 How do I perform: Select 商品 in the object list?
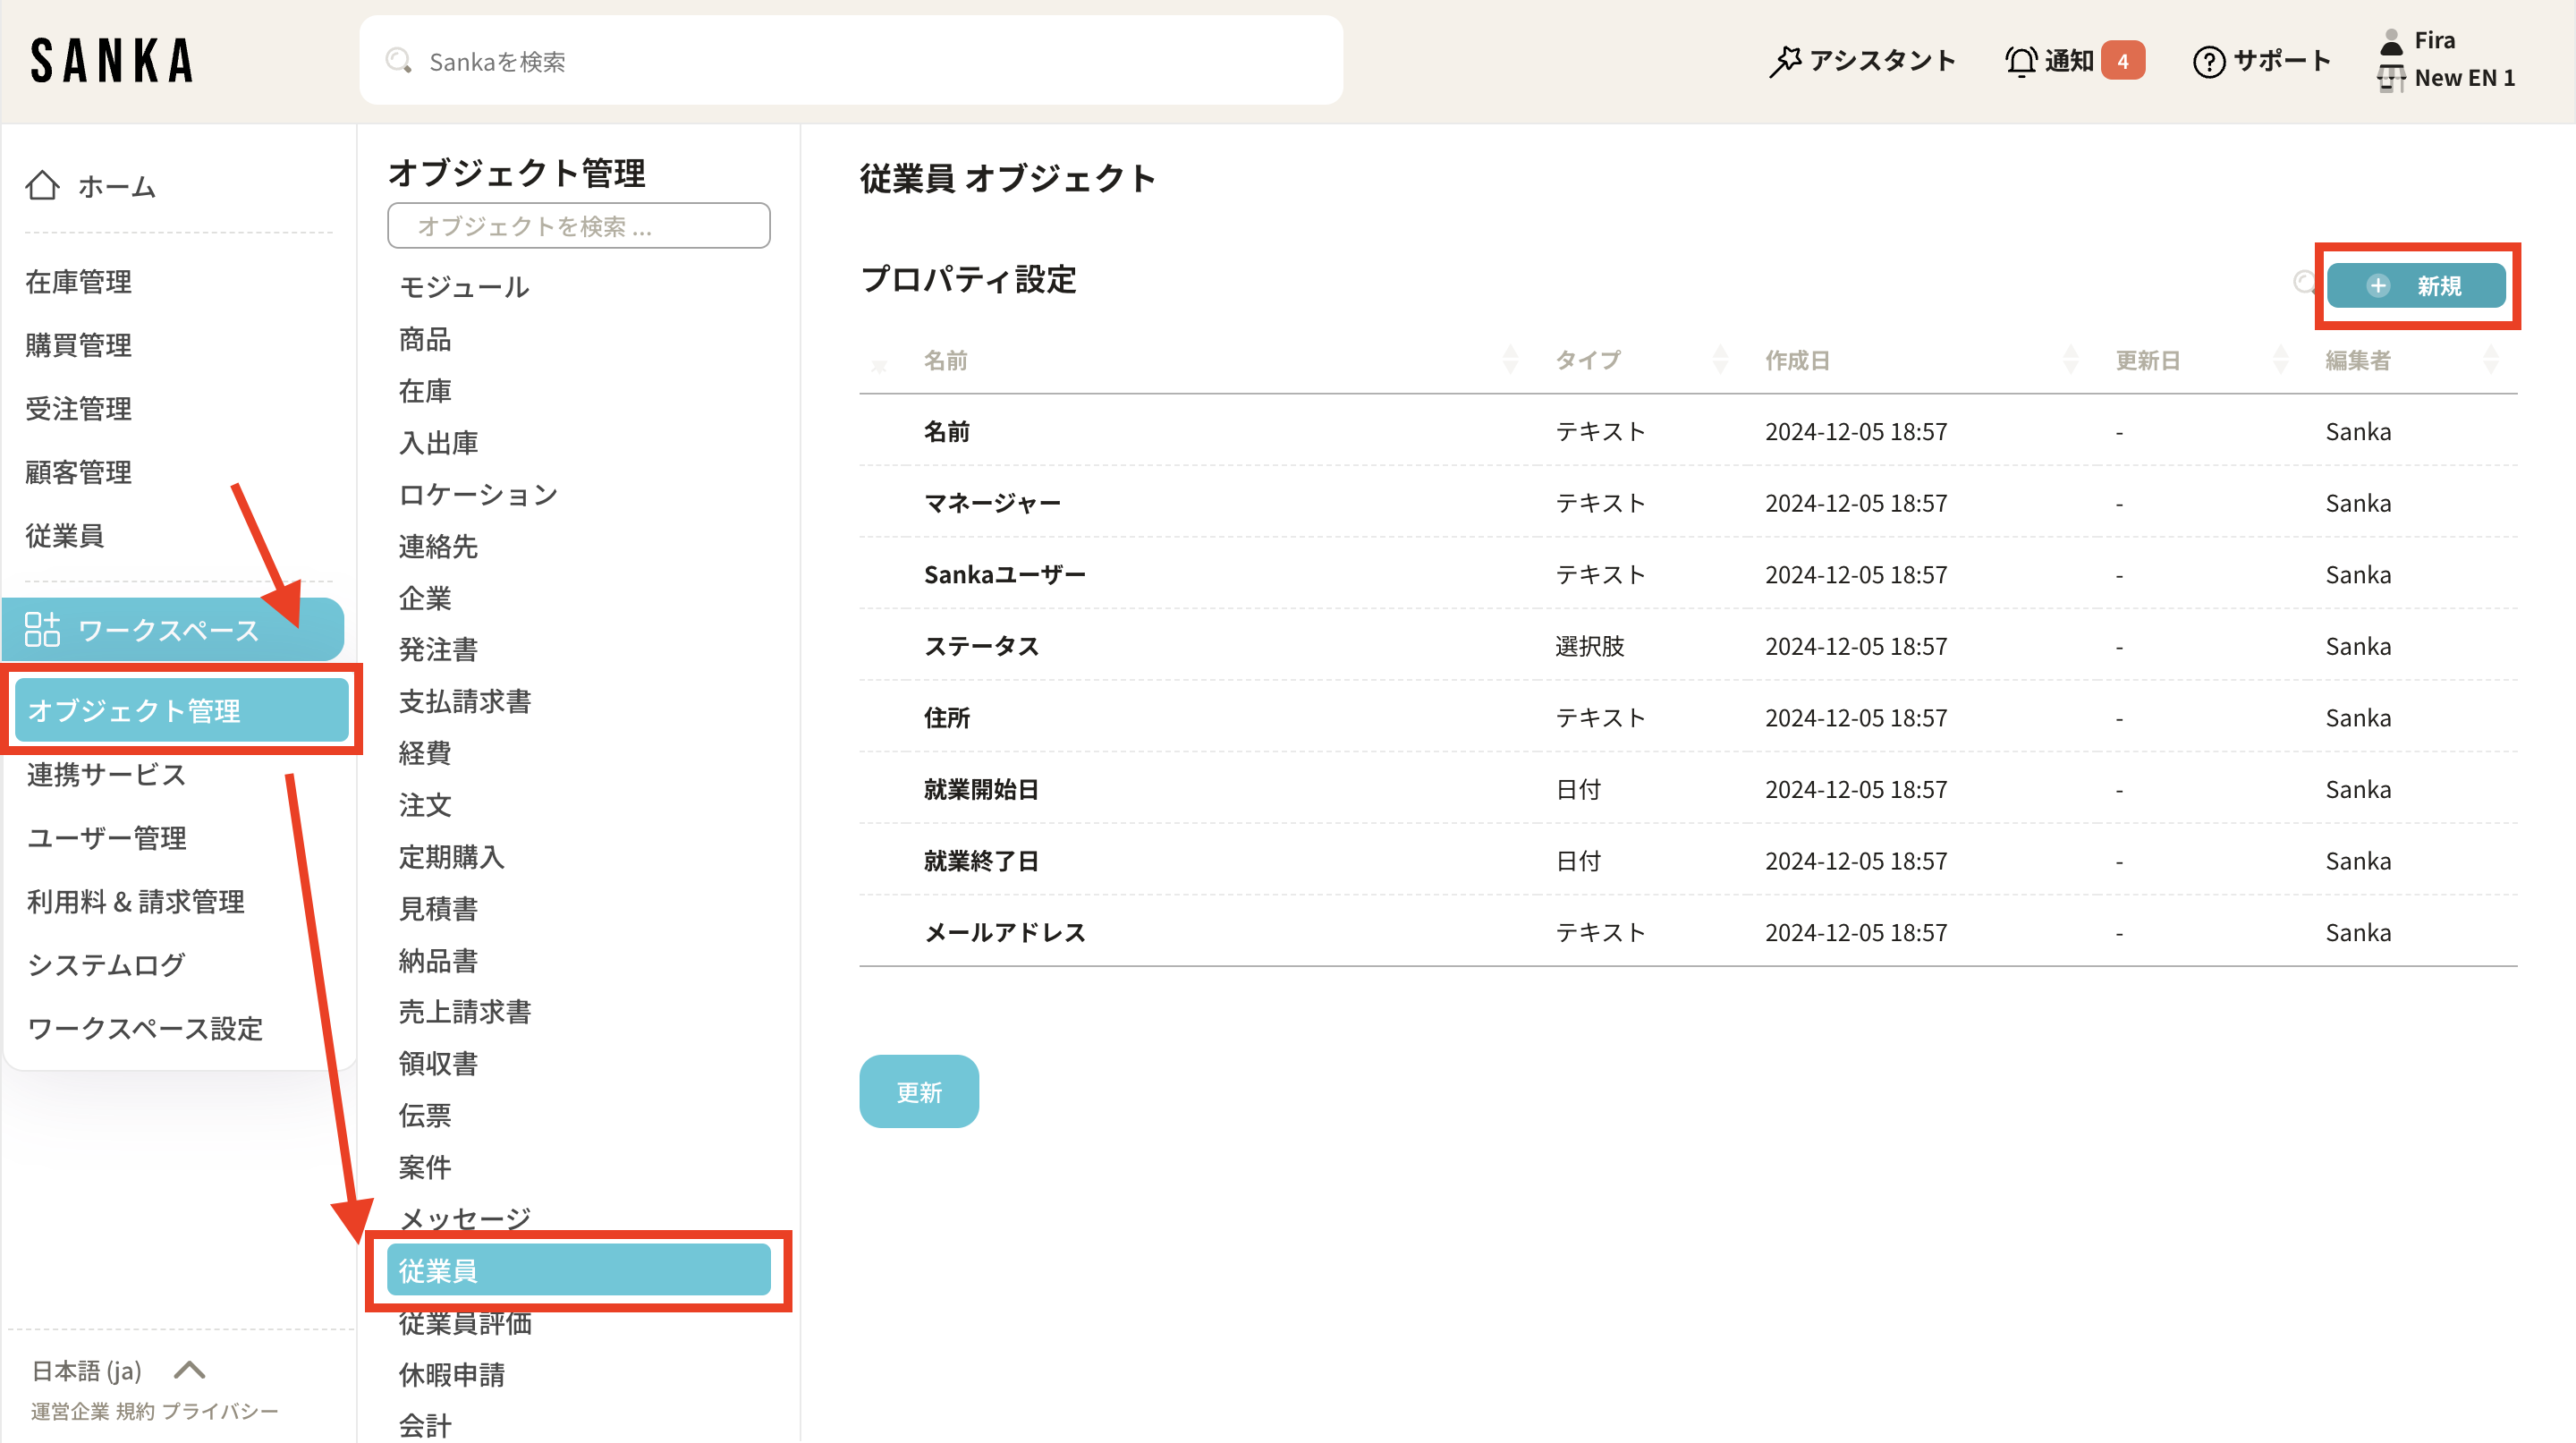coord(425,339)
